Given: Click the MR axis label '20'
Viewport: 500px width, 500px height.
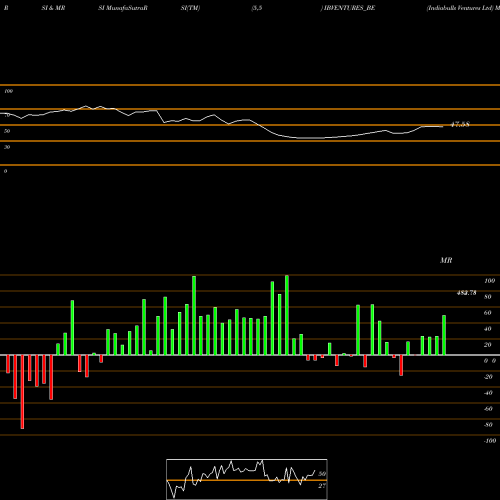Looking at the screenshot, I should [488, 345].
